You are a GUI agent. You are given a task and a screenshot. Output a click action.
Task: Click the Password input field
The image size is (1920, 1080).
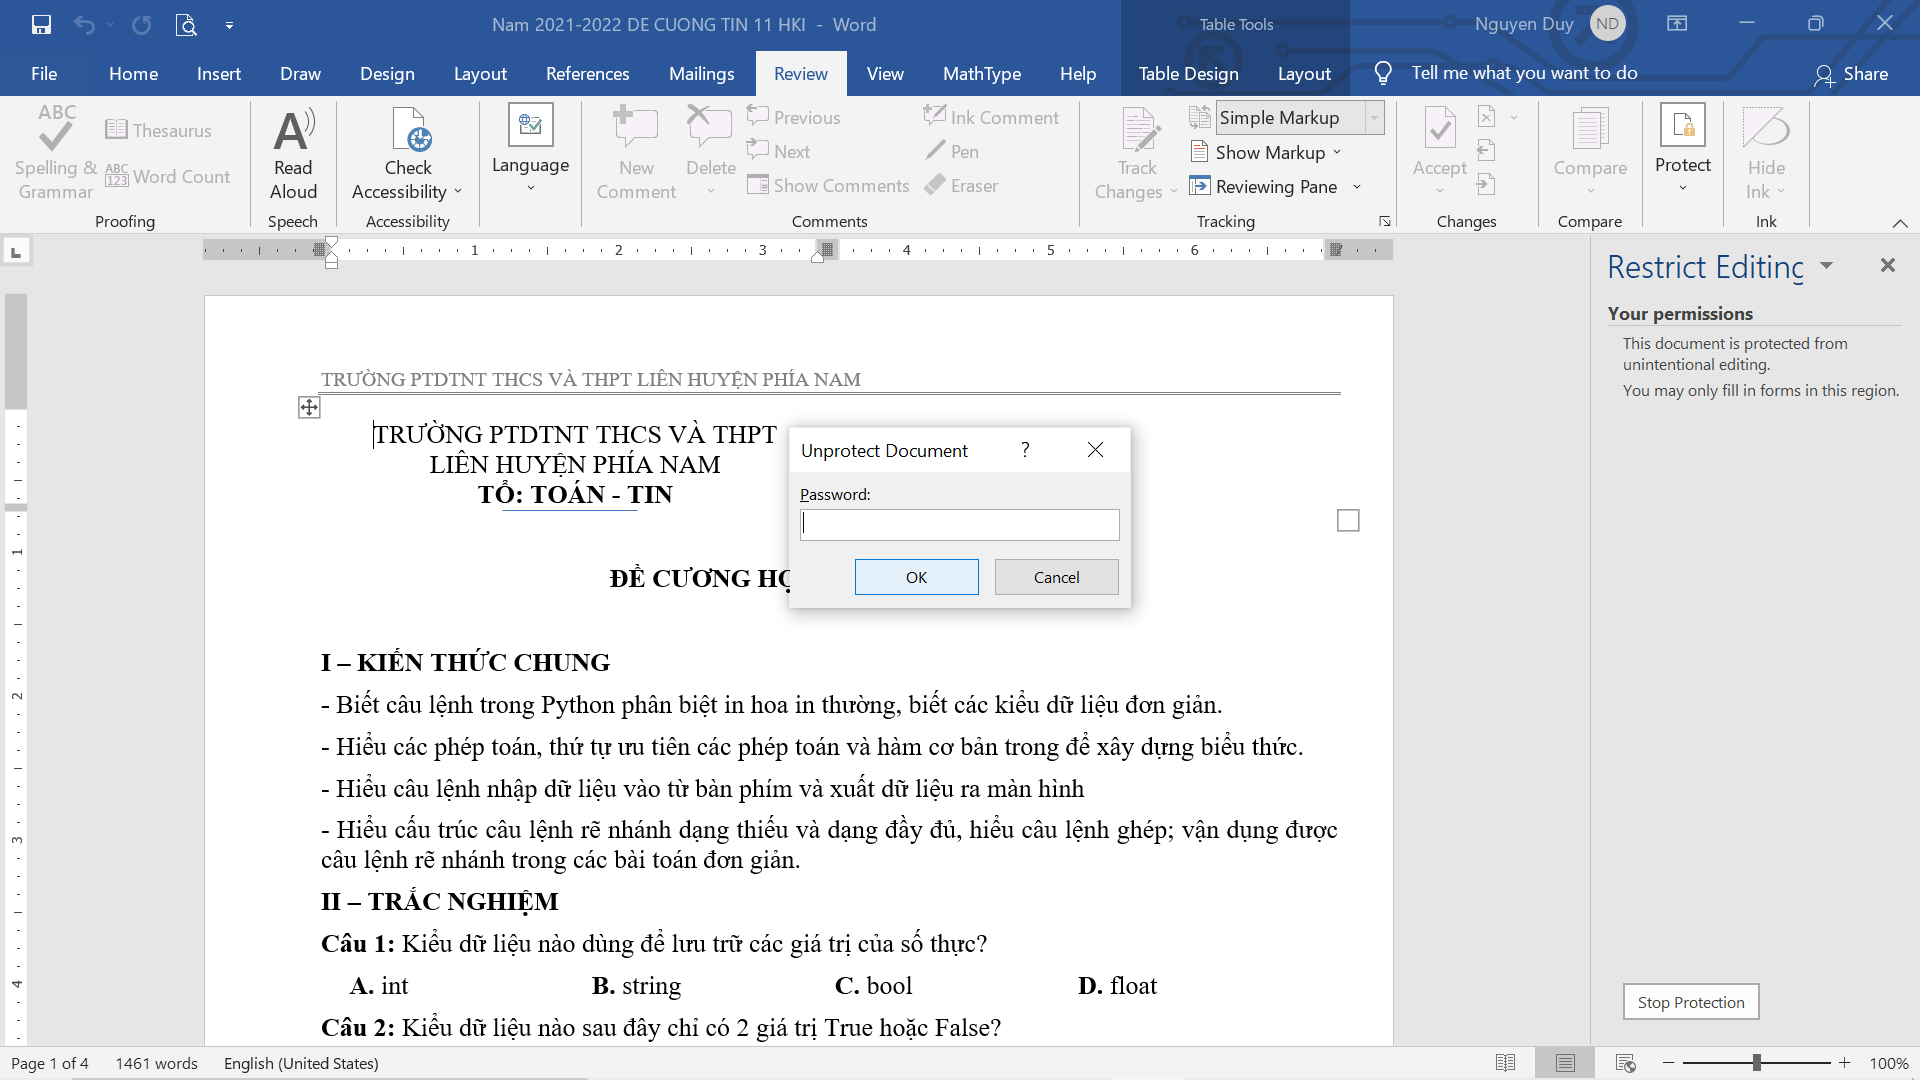click(x=959, y=525)
